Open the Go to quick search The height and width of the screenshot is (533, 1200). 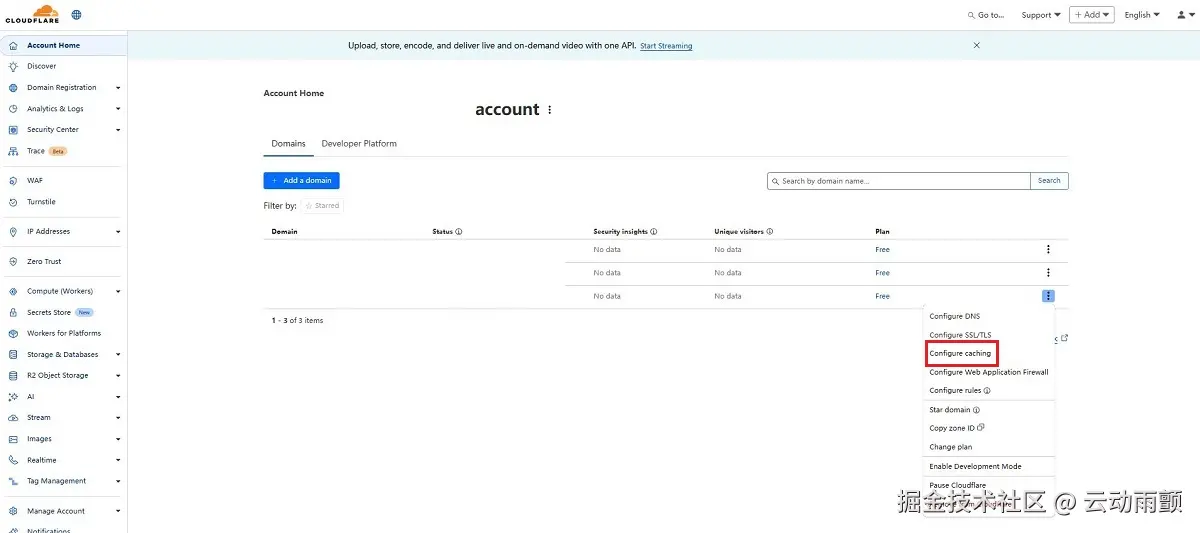986,15
